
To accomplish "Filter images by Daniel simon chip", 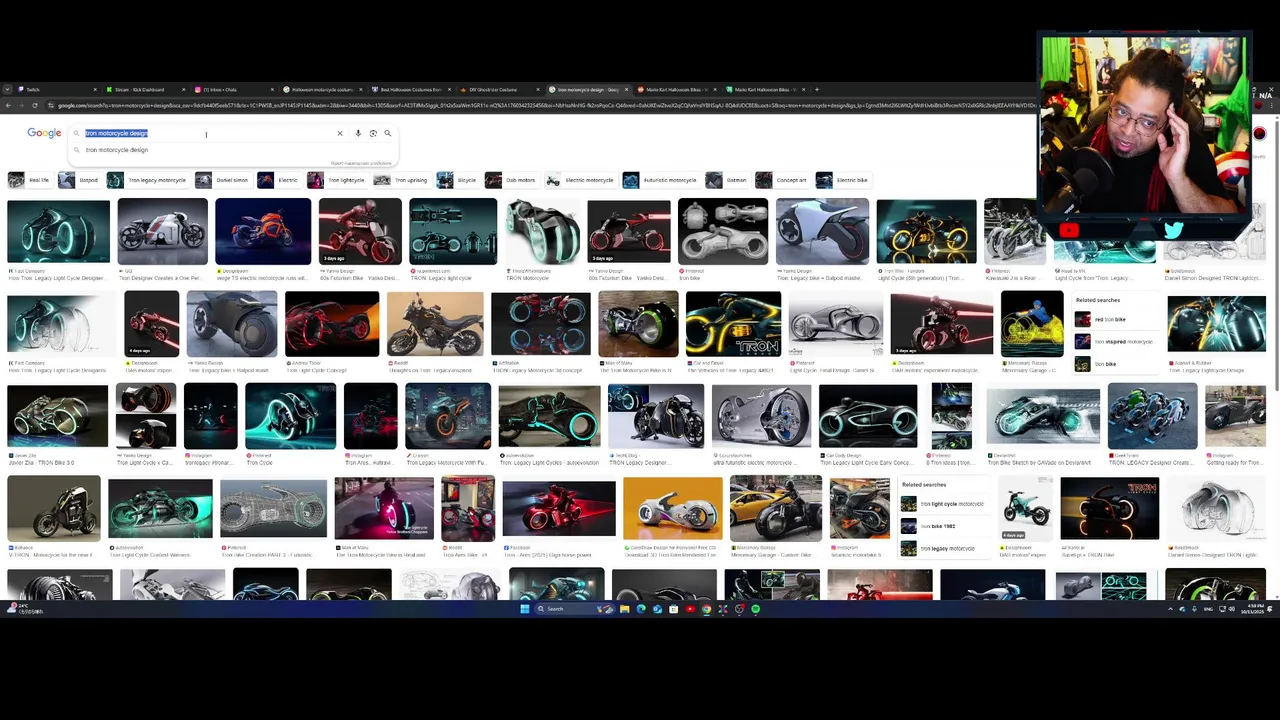I will [x=223, y=180].
